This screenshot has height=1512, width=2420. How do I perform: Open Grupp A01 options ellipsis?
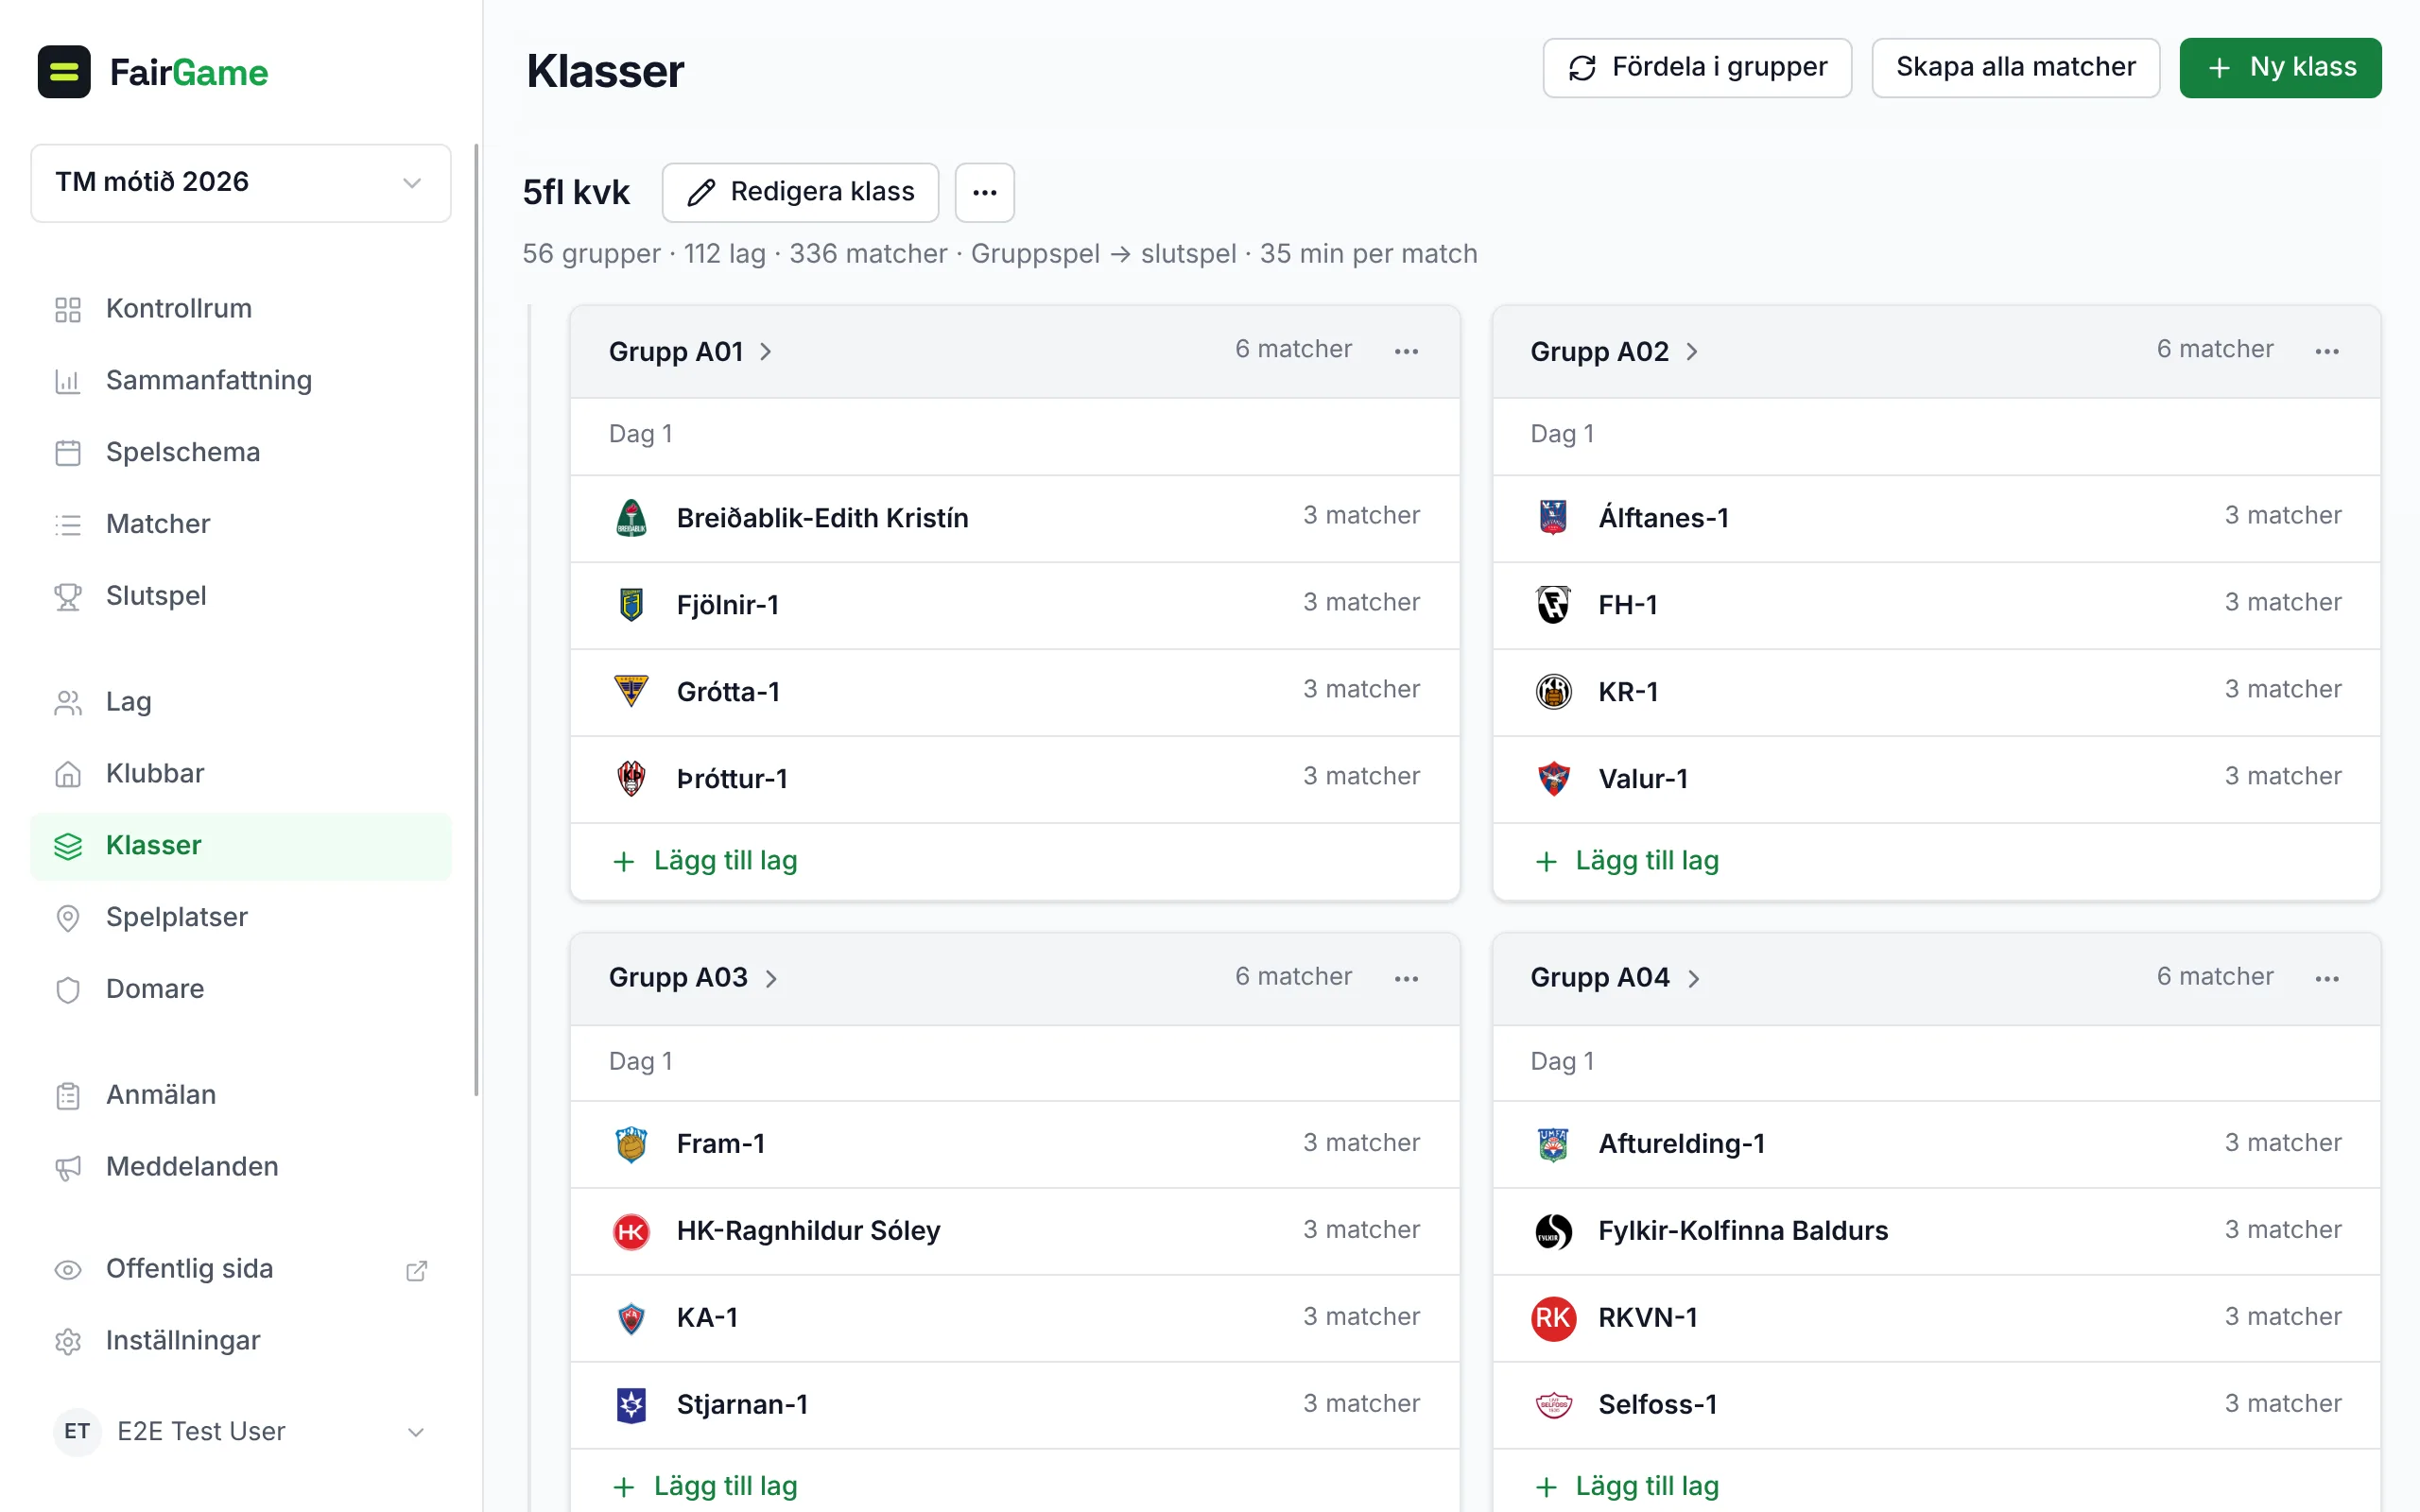[1406, 351]
